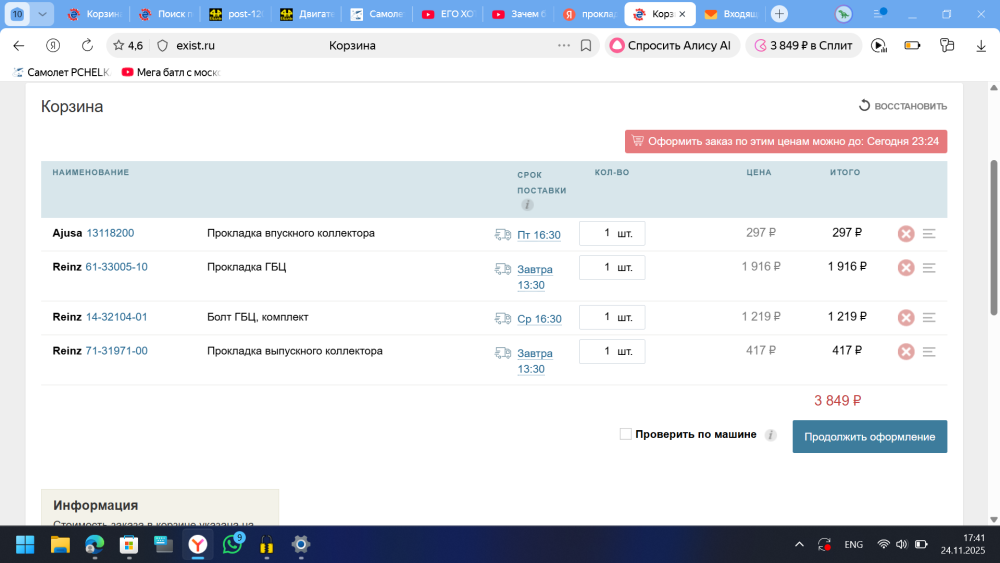This screenshot has width=1000, height=563.
Task: Click Пт 16:30 delivery date link
Action: point(538,235)
